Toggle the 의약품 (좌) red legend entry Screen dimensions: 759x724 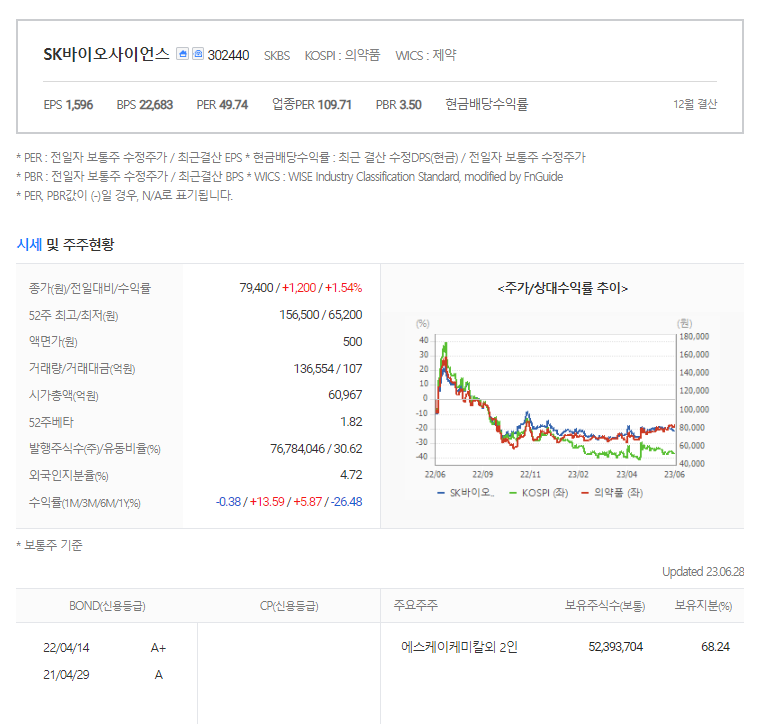[612, 493]
